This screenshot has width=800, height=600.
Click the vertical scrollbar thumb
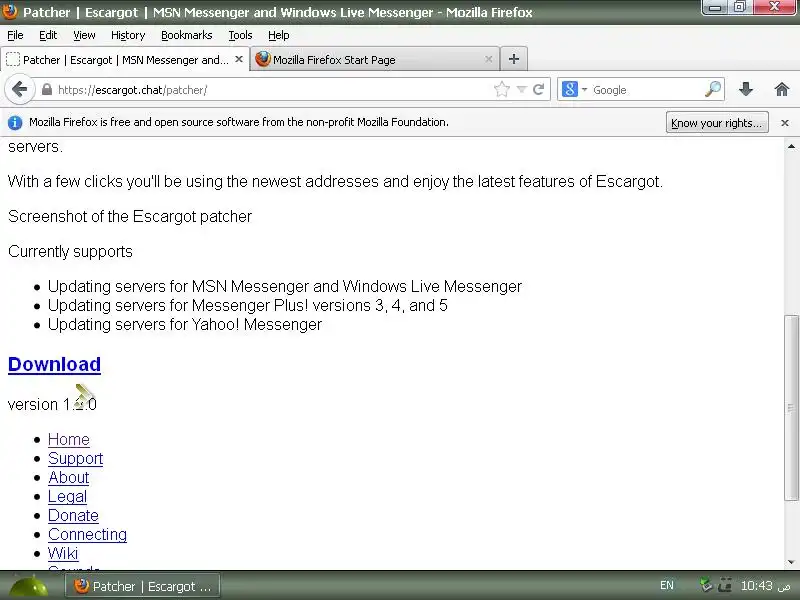point(791,408)
